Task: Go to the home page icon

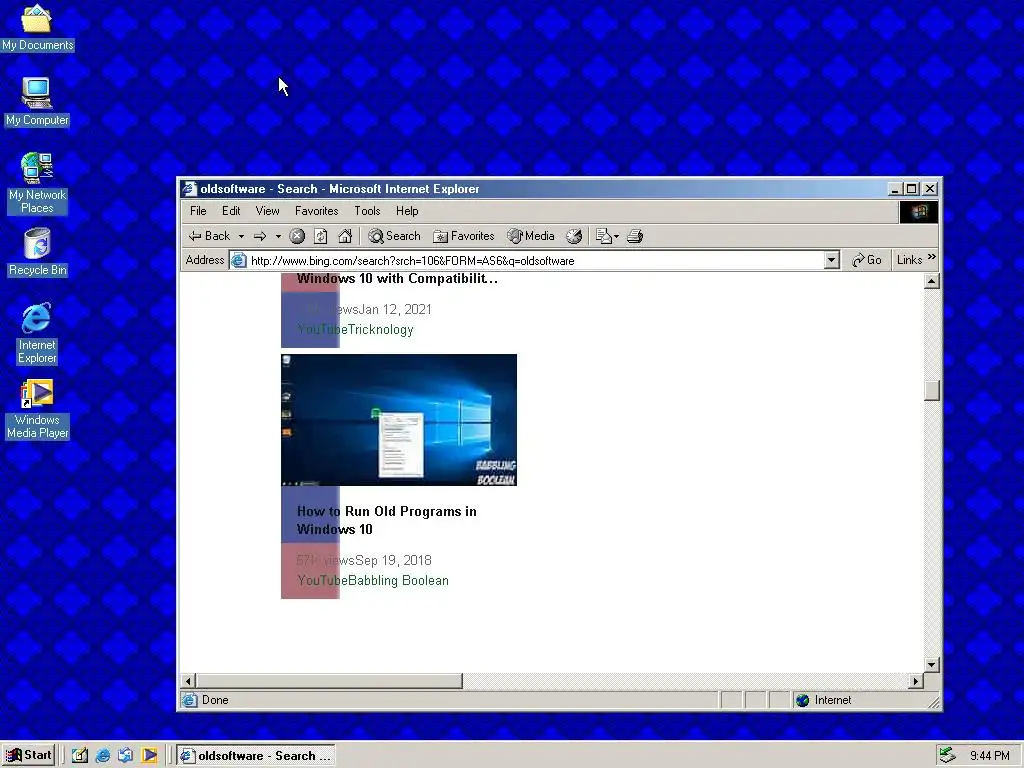Action: point(345,236)
